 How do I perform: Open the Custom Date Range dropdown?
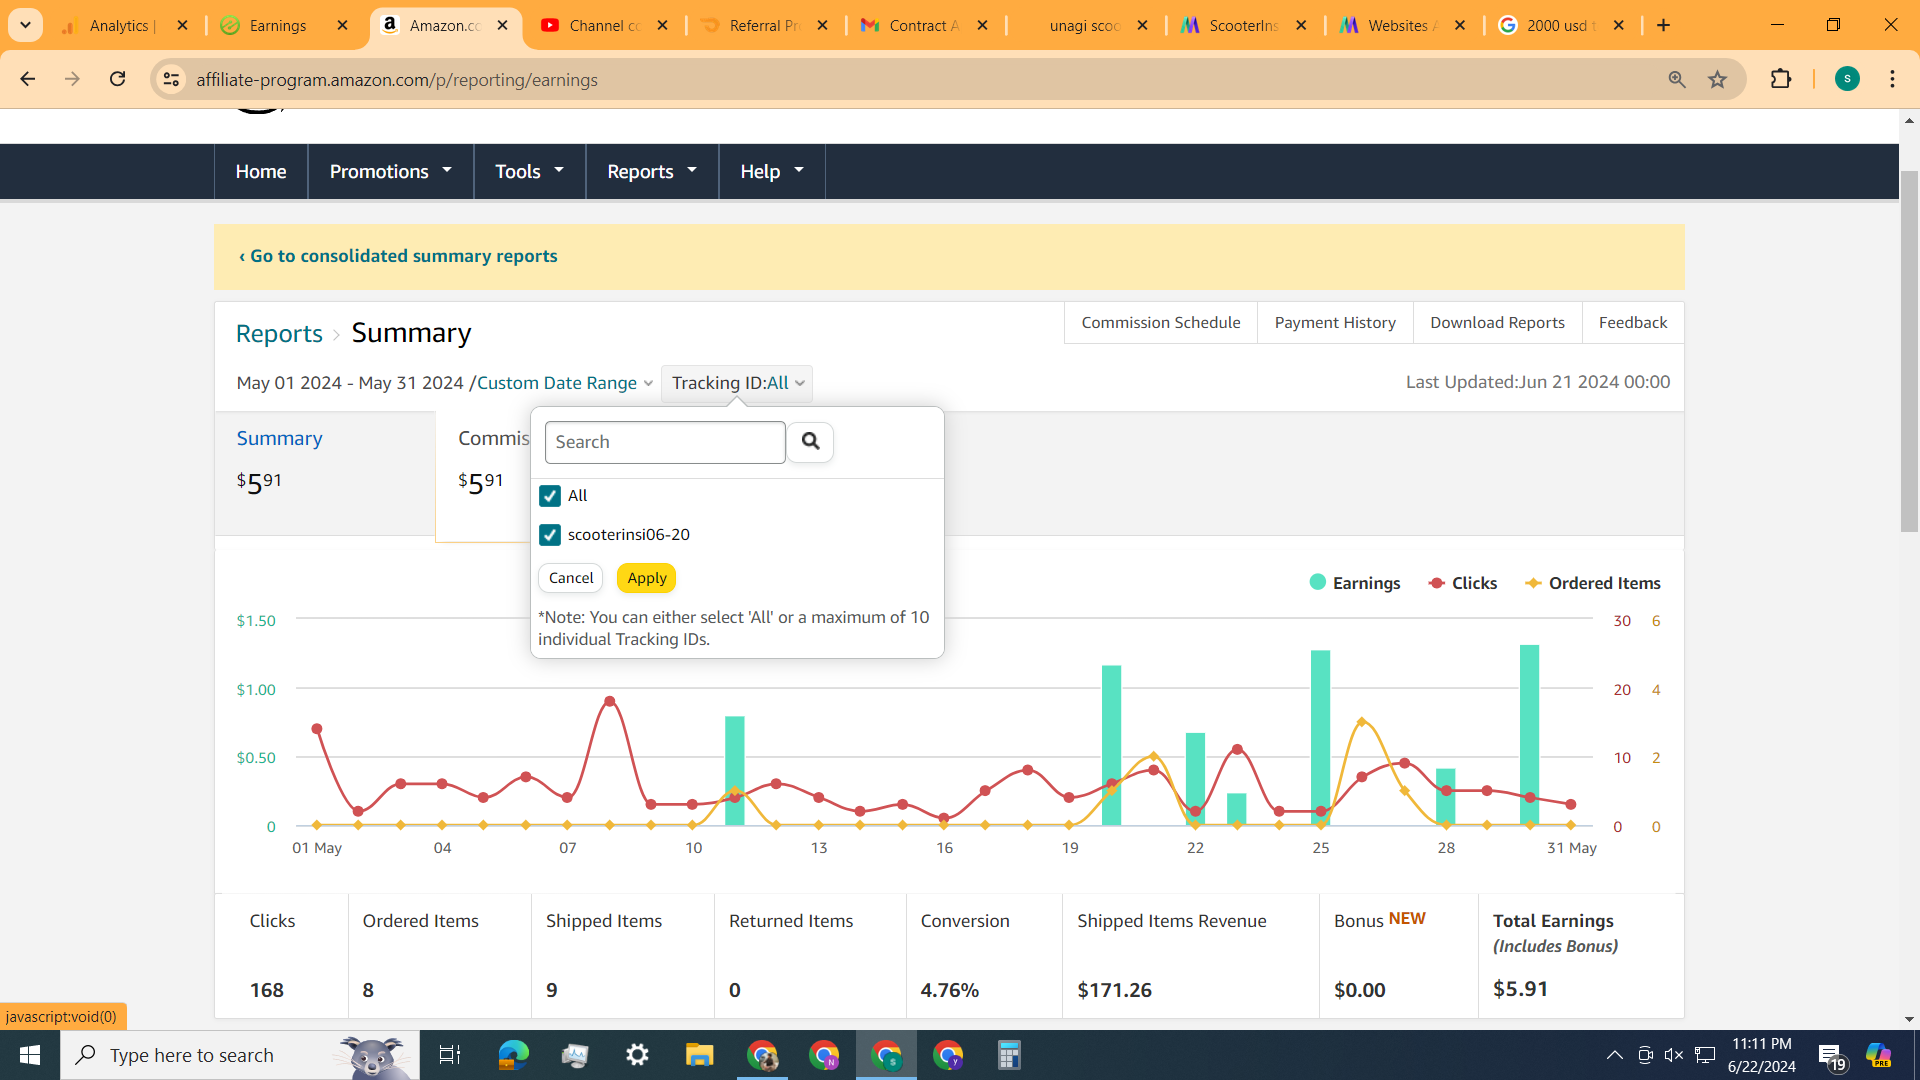565,383
